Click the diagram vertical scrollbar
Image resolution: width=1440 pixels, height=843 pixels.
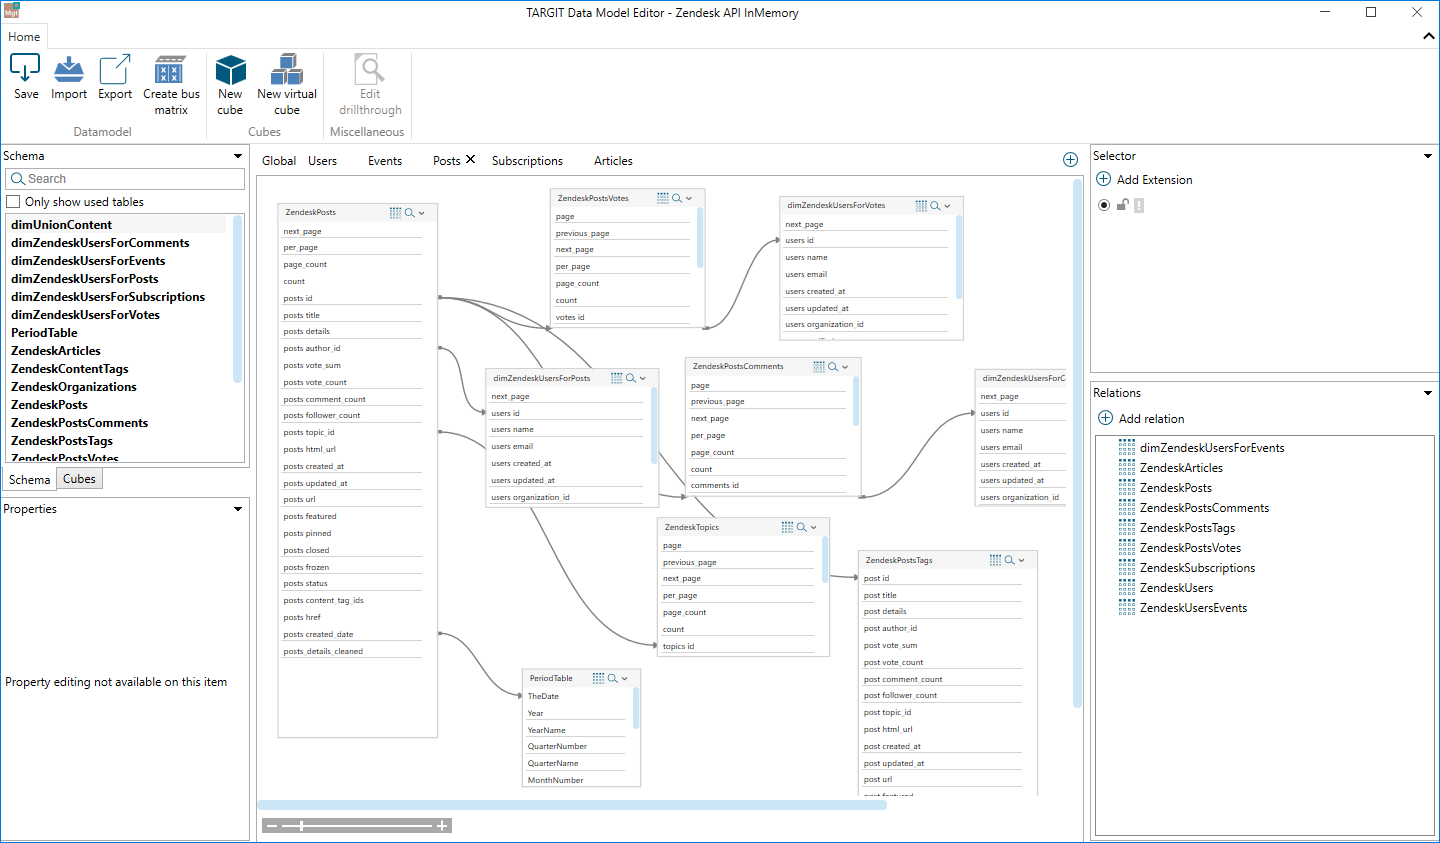pos(1078,443)
